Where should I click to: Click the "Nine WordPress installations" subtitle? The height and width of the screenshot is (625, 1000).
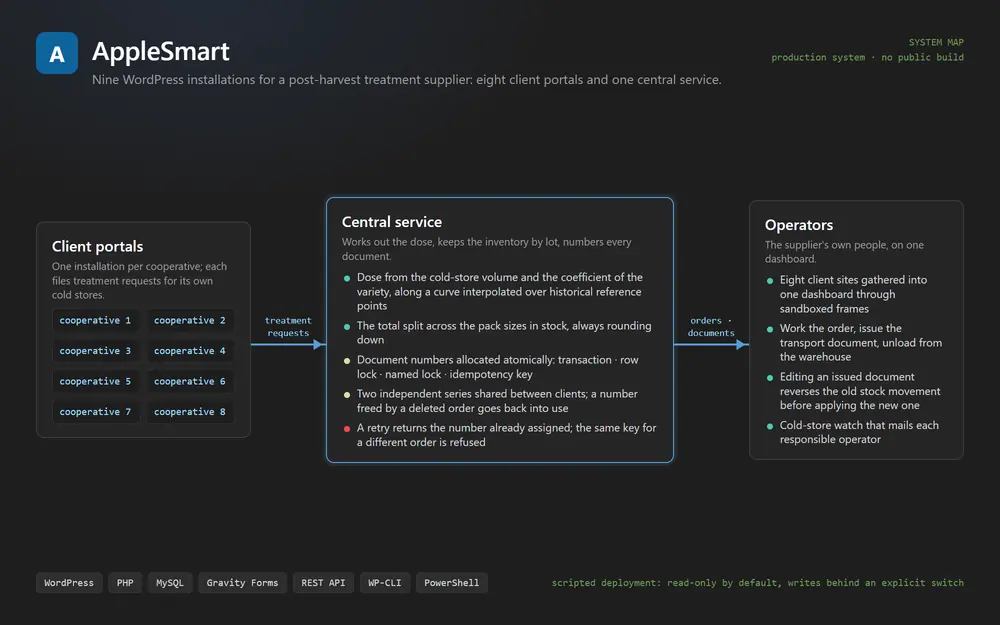click(x=407, y=80)
